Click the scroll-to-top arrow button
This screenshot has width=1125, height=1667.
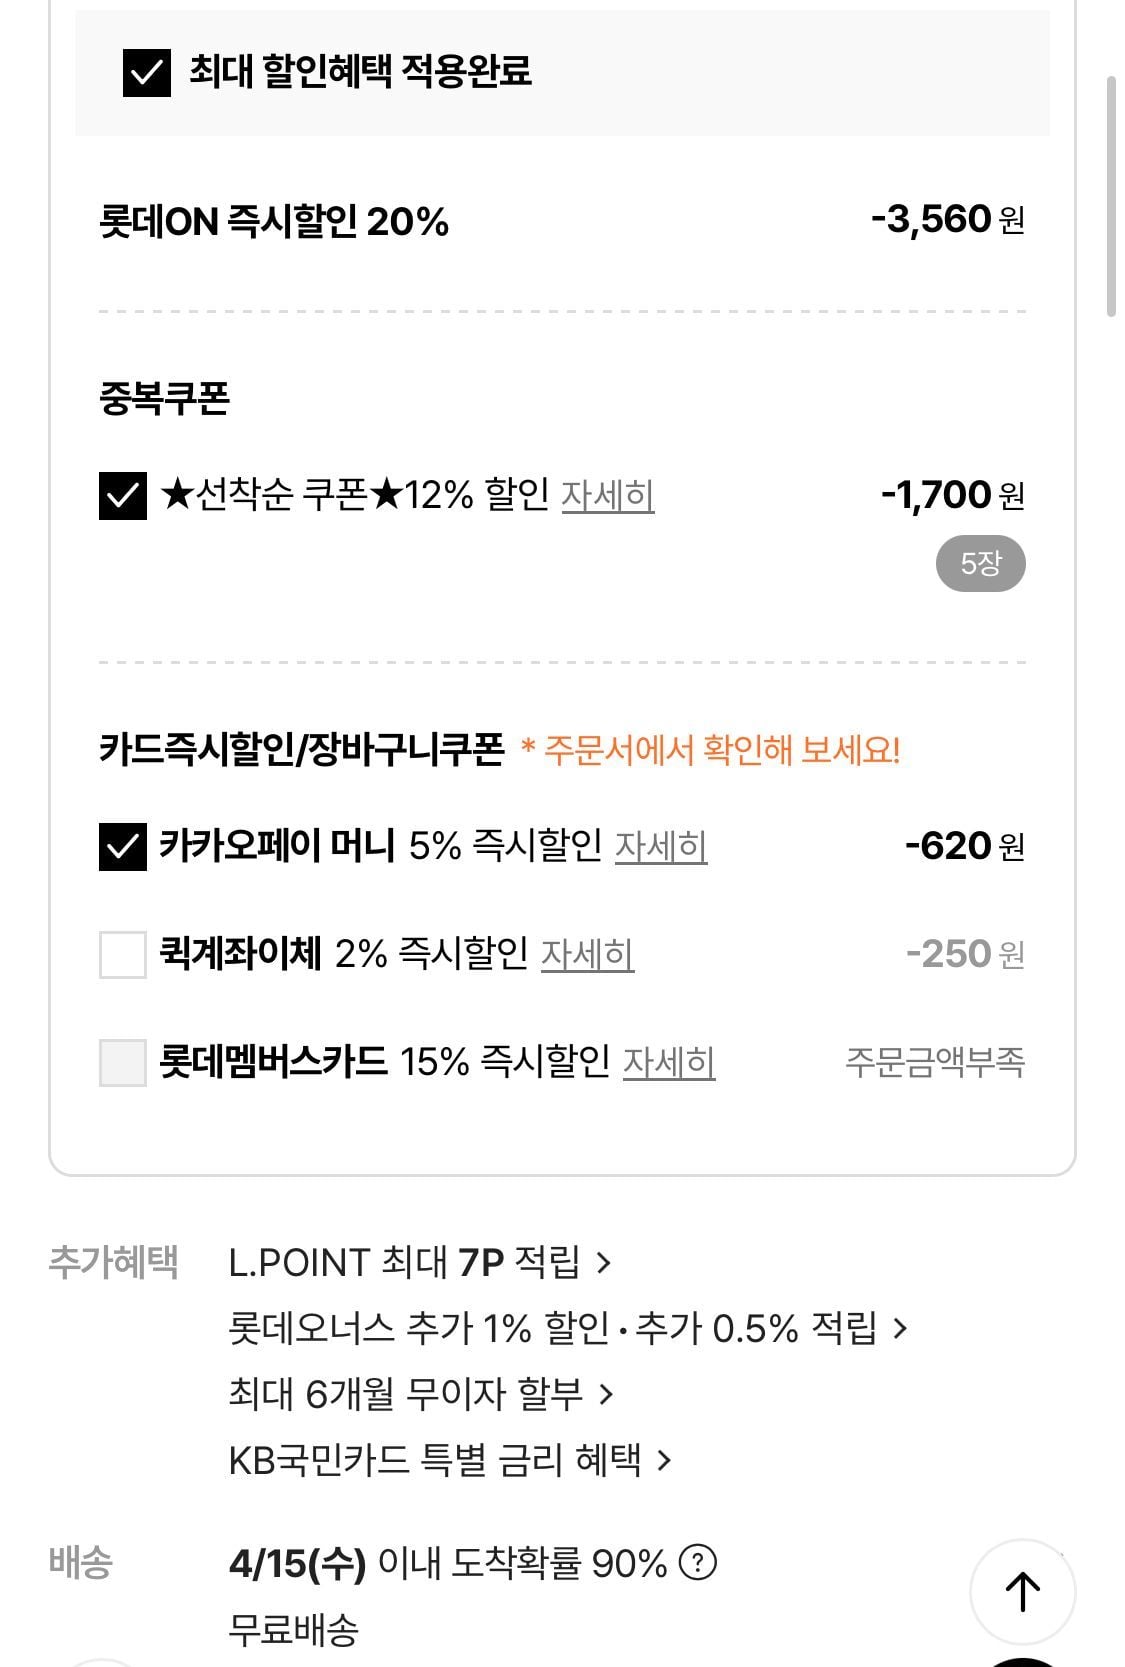(1022, 1591)
